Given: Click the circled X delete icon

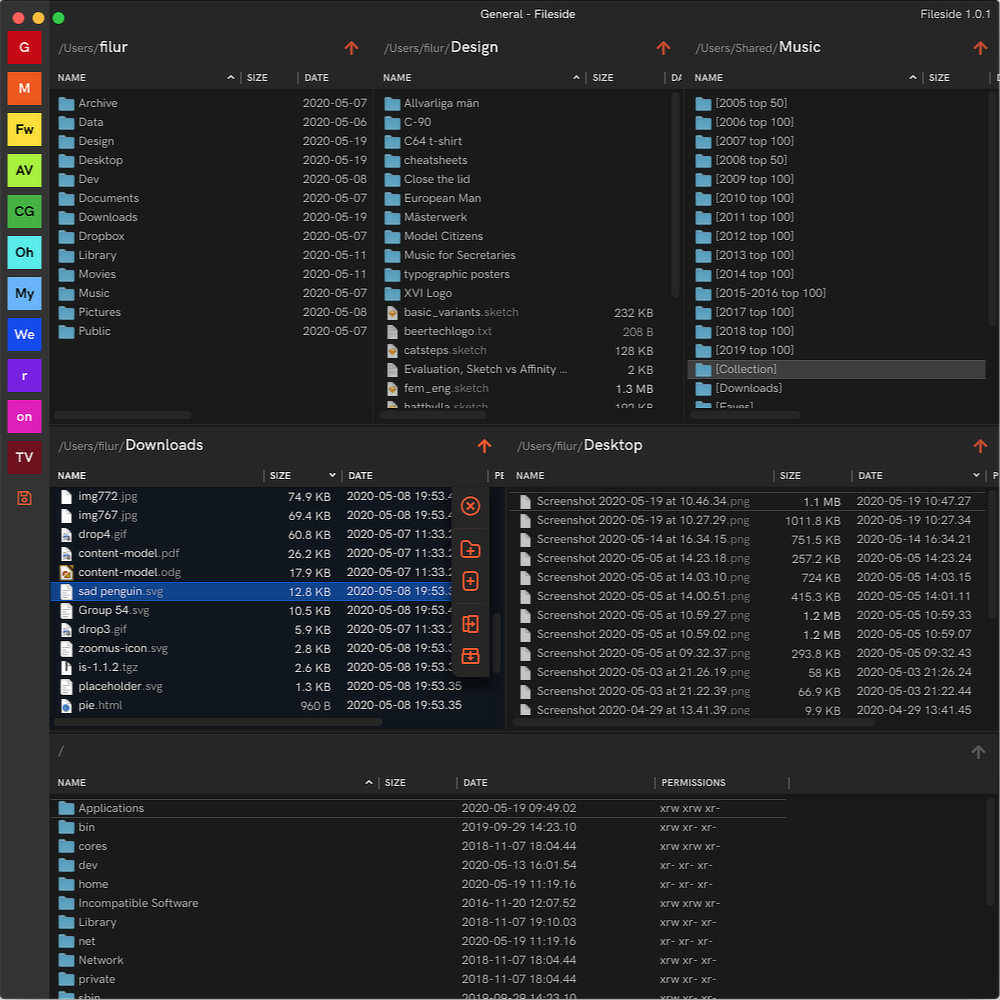Looking at the screenshot, I should pos(471,506).
